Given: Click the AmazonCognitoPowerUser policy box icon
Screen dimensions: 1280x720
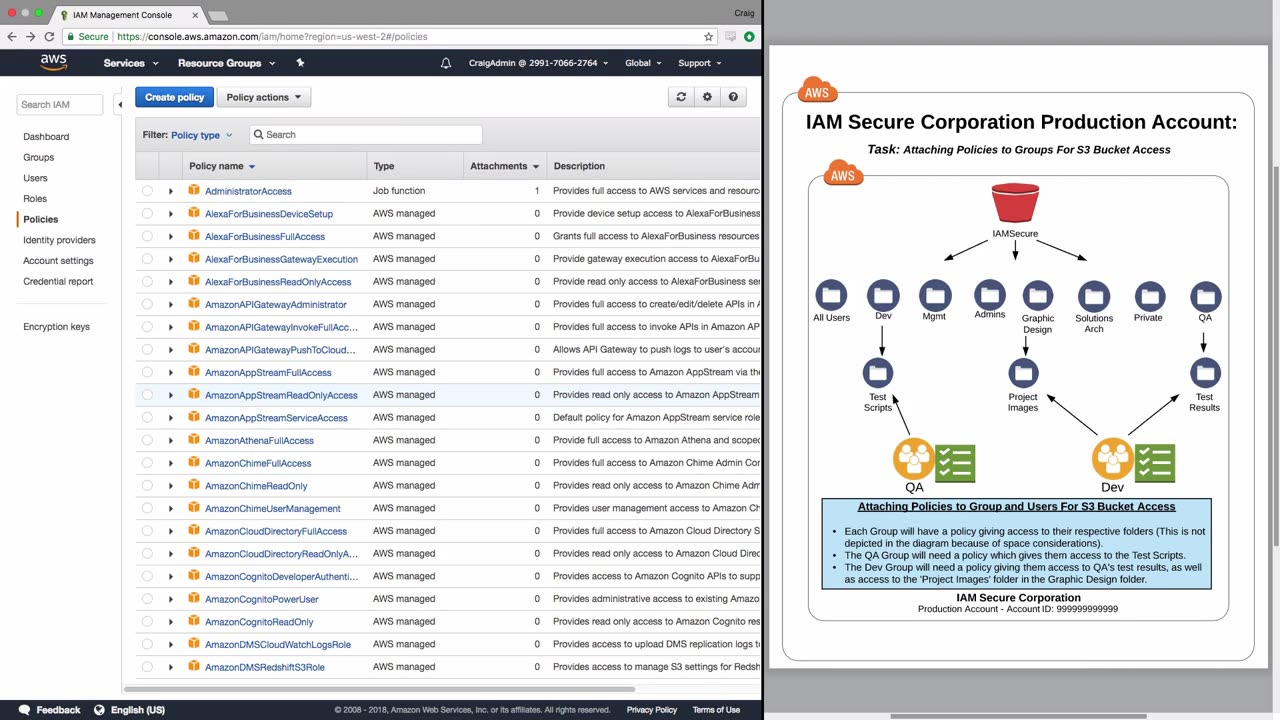Looking at the screenshot, I should coord(194,599).
